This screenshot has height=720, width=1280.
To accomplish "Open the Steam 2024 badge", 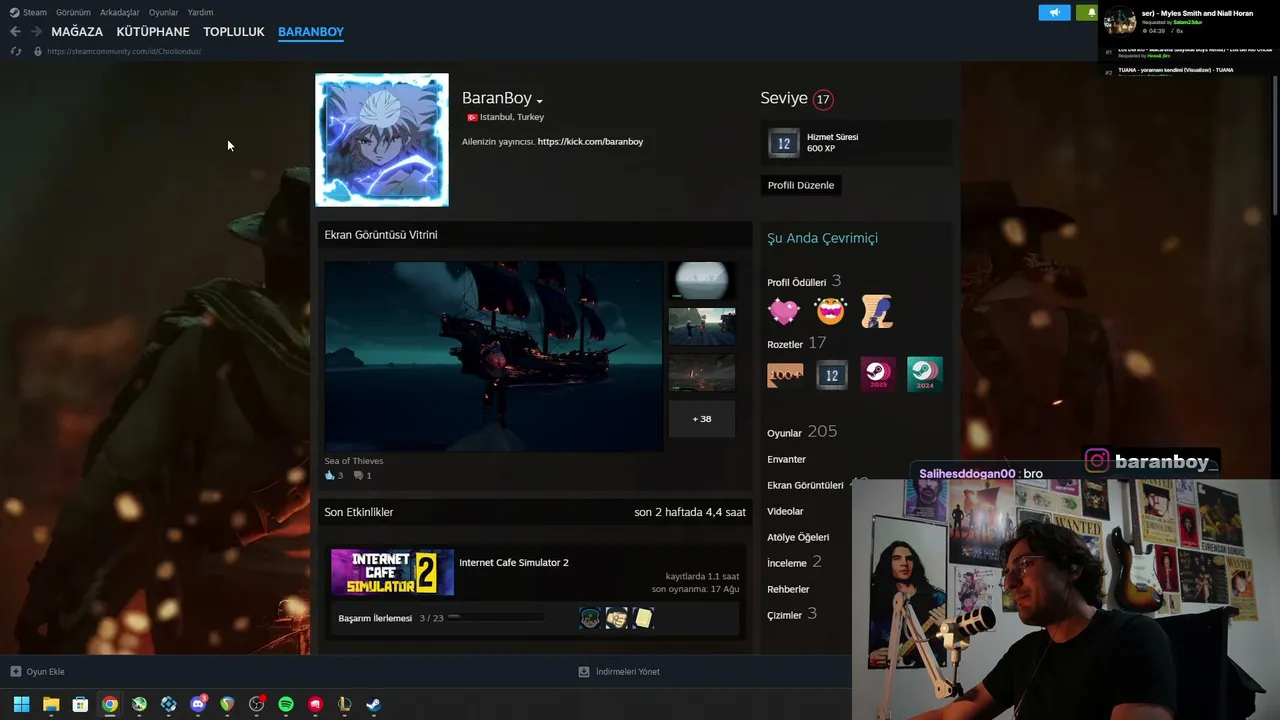I will click(x=925, y=374).
